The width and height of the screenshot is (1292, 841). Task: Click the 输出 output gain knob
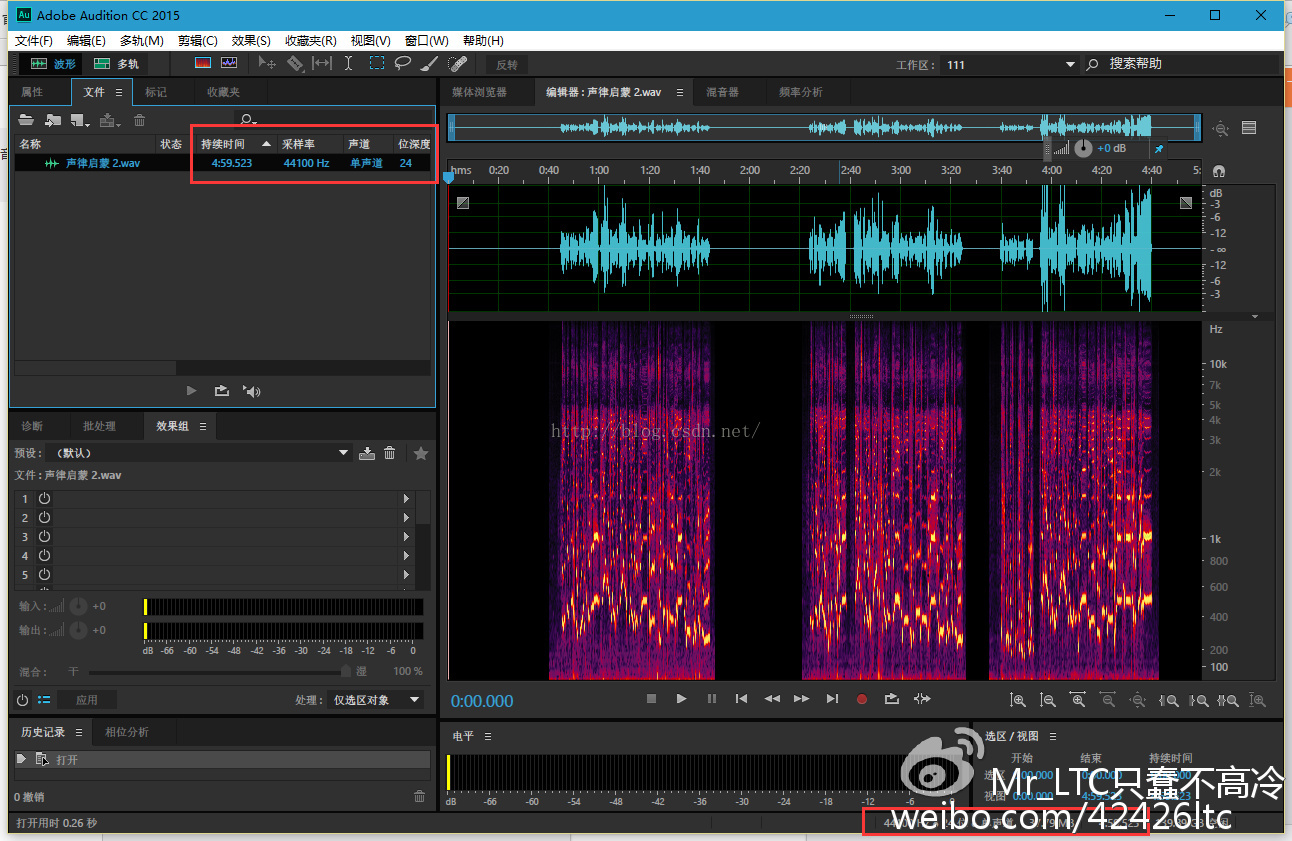[x=78, y=630]
